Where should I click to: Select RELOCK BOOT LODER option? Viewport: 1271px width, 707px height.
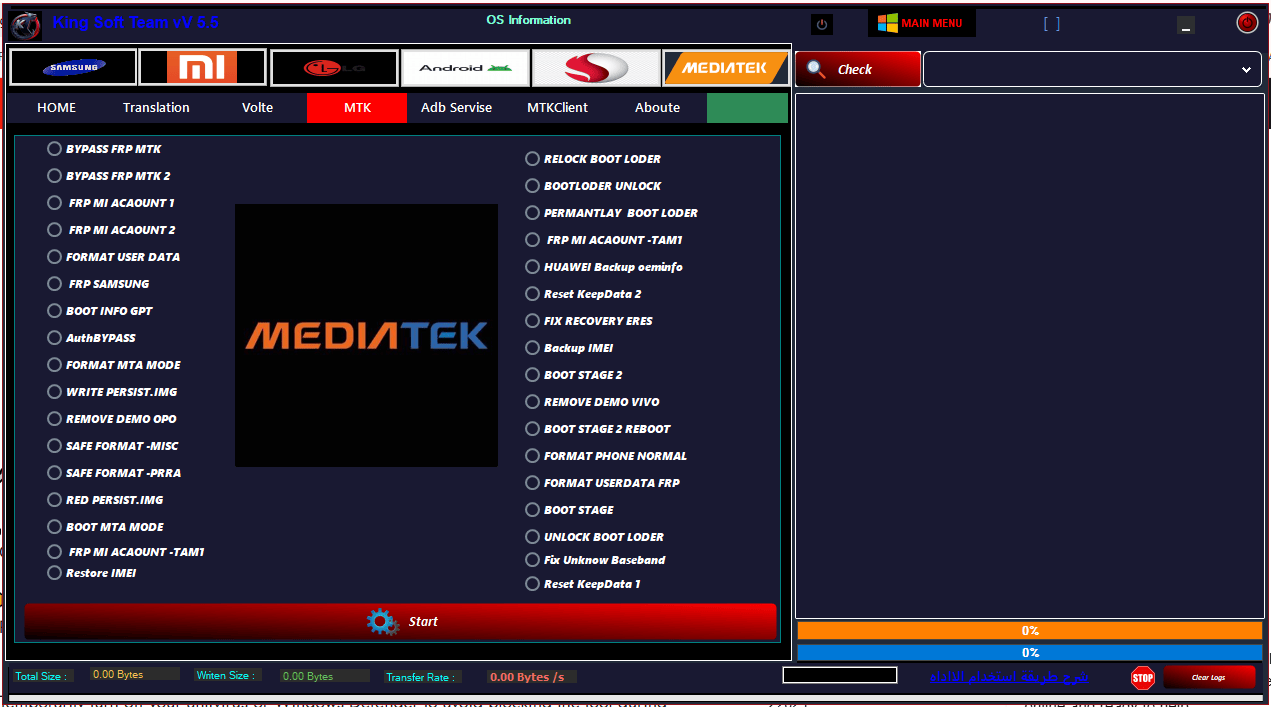[x=593, y=159]
